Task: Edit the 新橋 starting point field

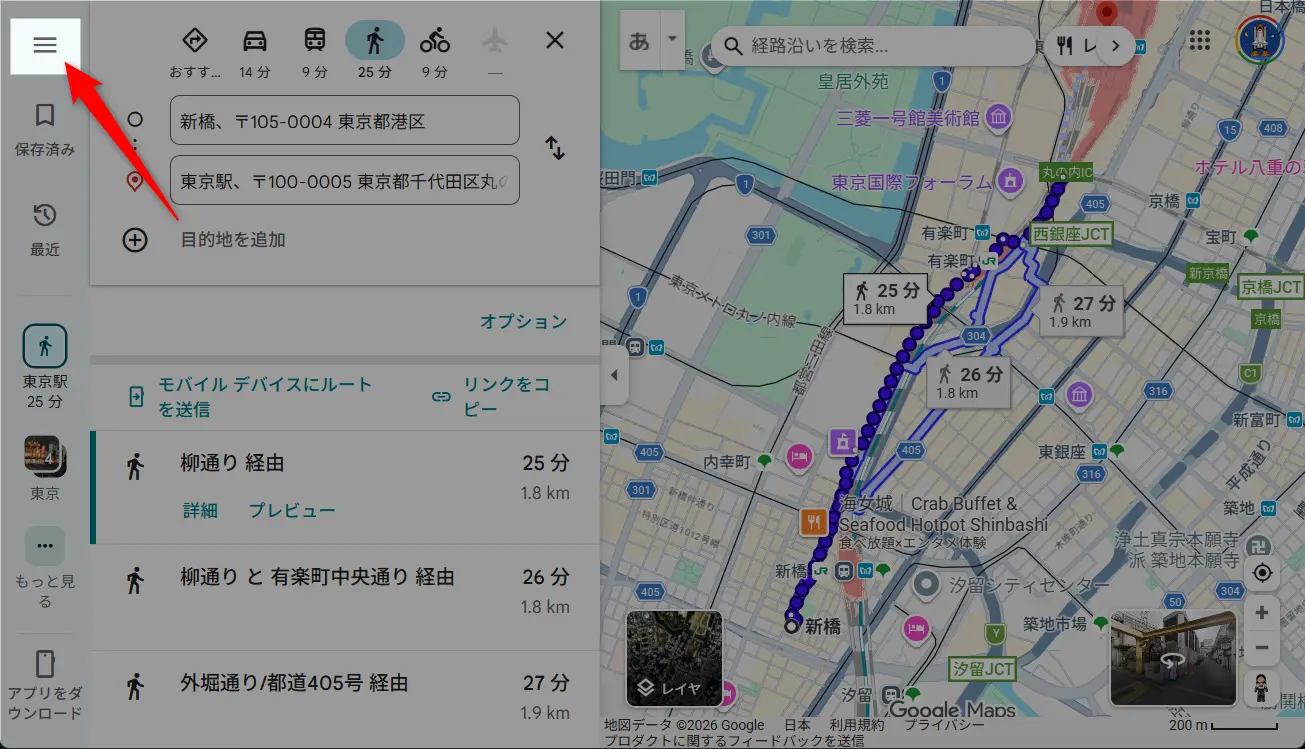Action: point(345,120)
